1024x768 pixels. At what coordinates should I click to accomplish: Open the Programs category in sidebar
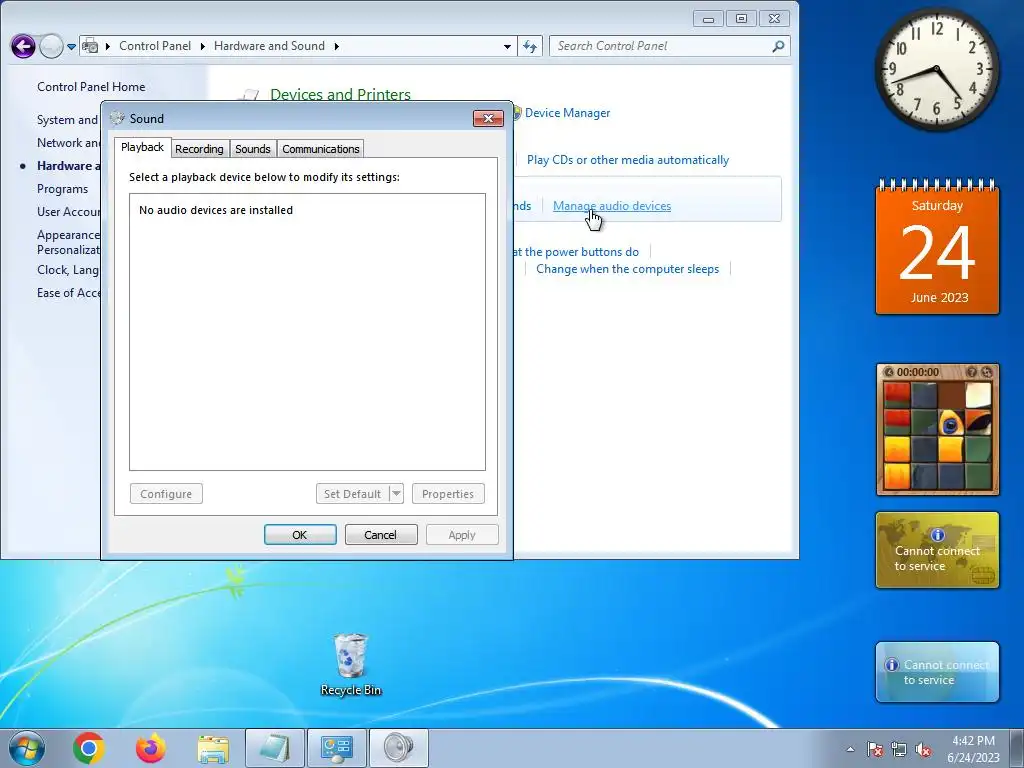62,189
